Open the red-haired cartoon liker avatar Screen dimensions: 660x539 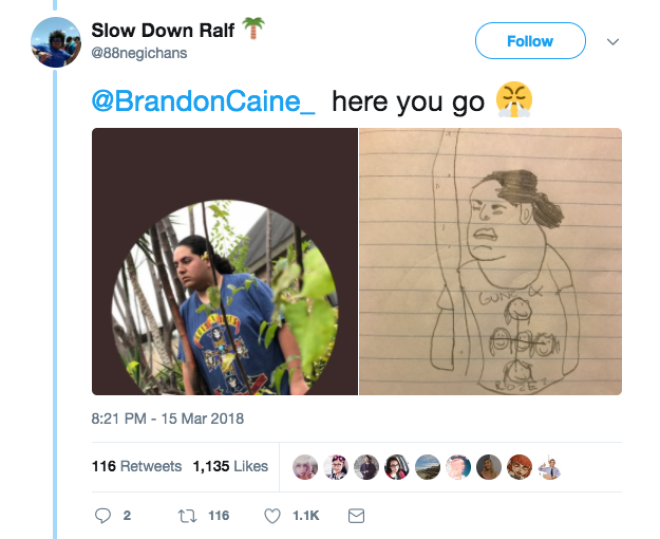click(x=519, y=467)
